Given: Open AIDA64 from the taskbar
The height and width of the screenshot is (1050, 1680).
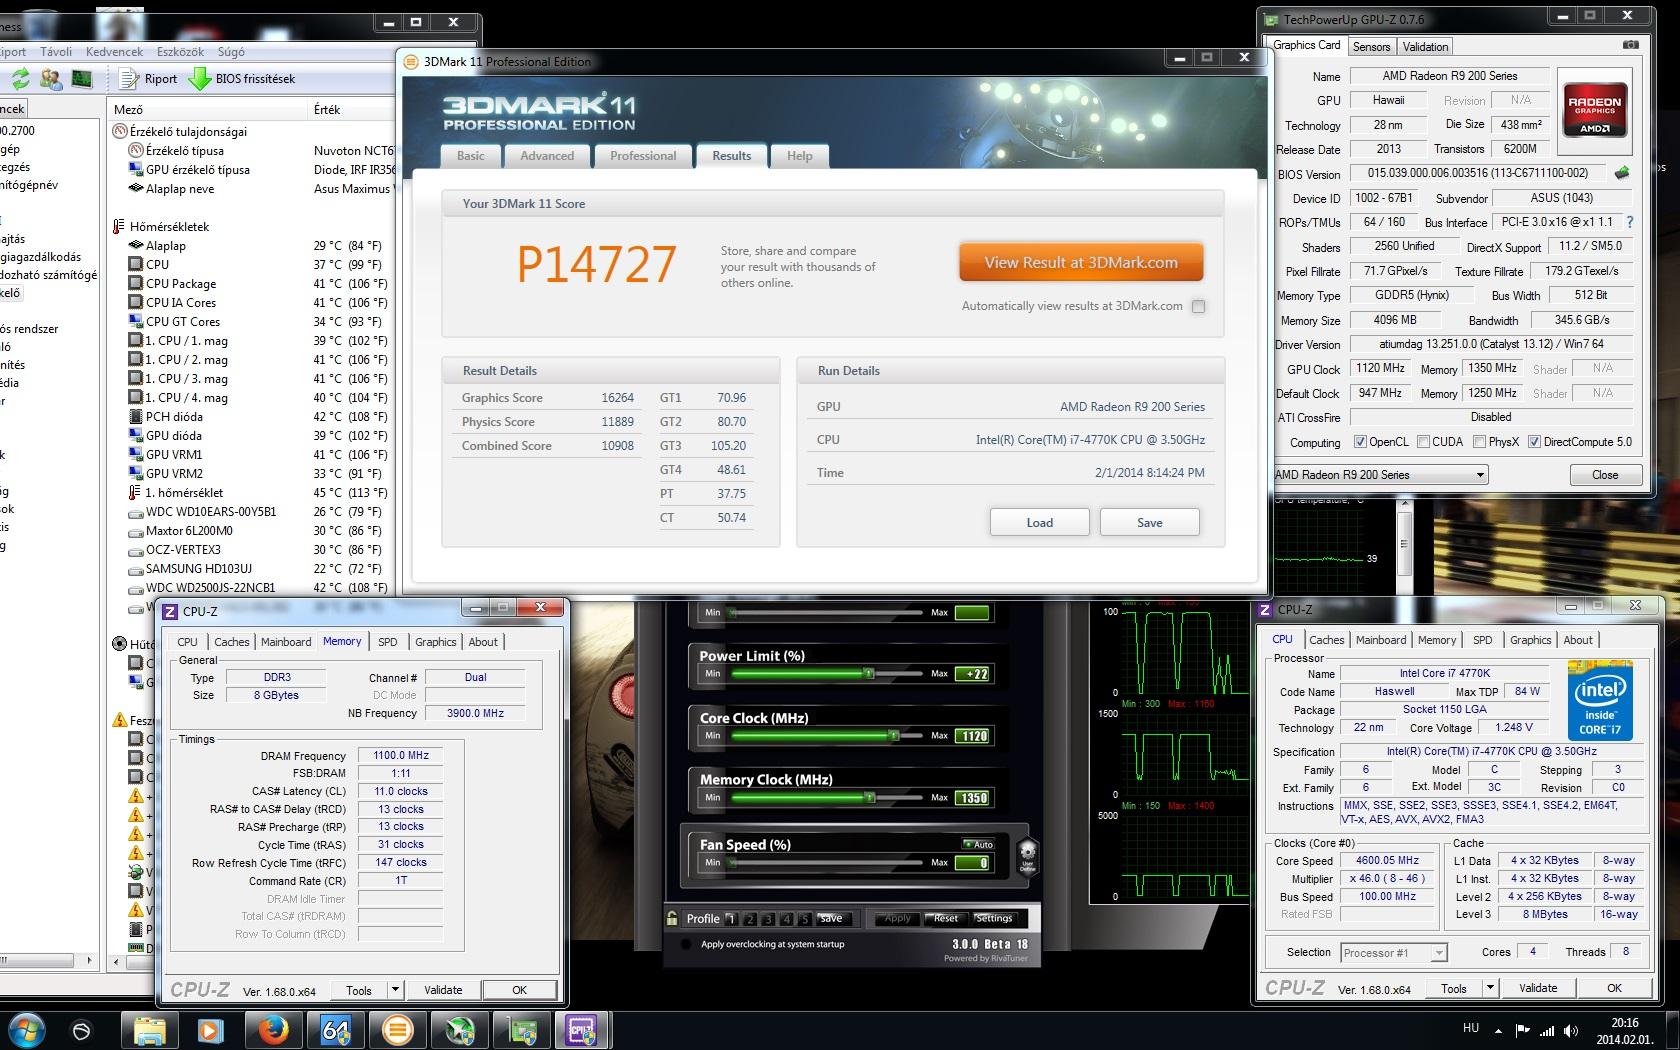Looking at the screenshot, I should 335,1030.
